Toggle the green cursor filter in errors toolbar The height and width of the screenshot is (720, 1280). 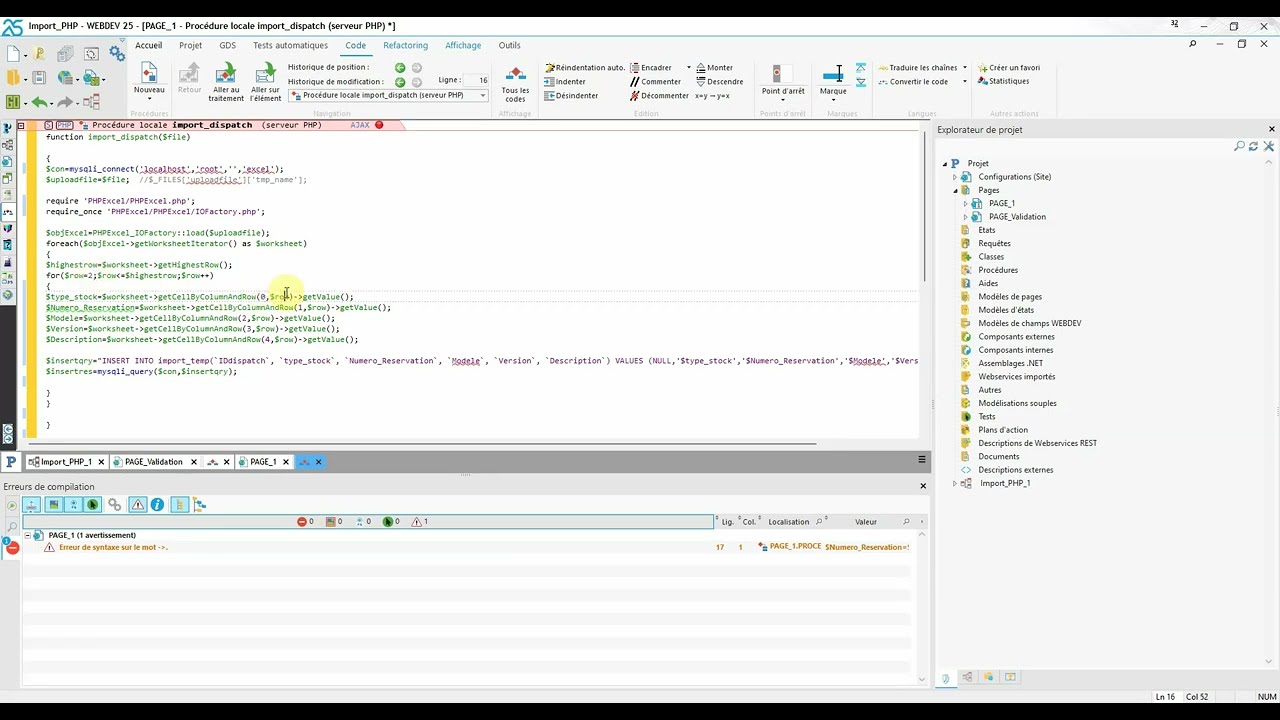[93, 505]
